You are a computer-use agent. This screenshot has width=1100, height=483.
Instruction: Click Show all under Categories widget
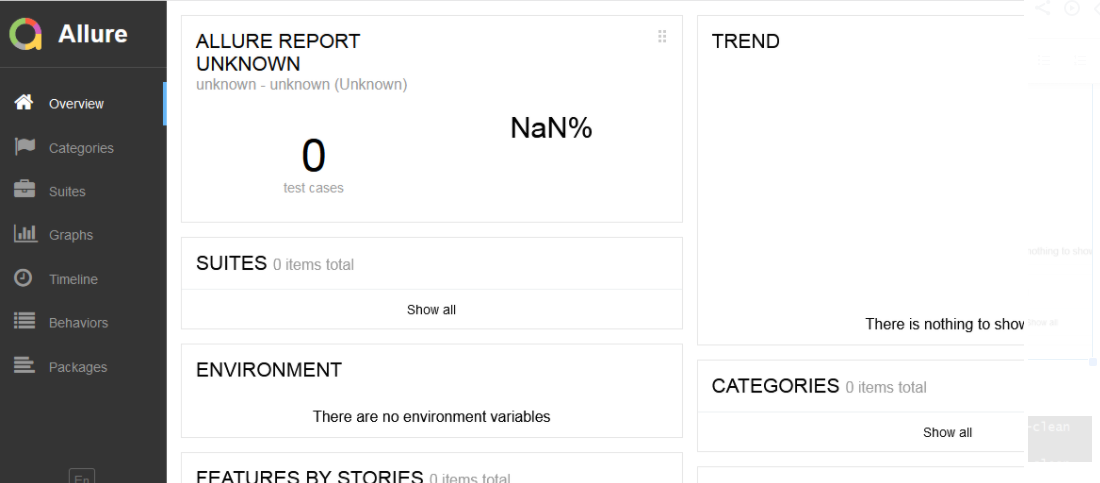click(947, 432)
